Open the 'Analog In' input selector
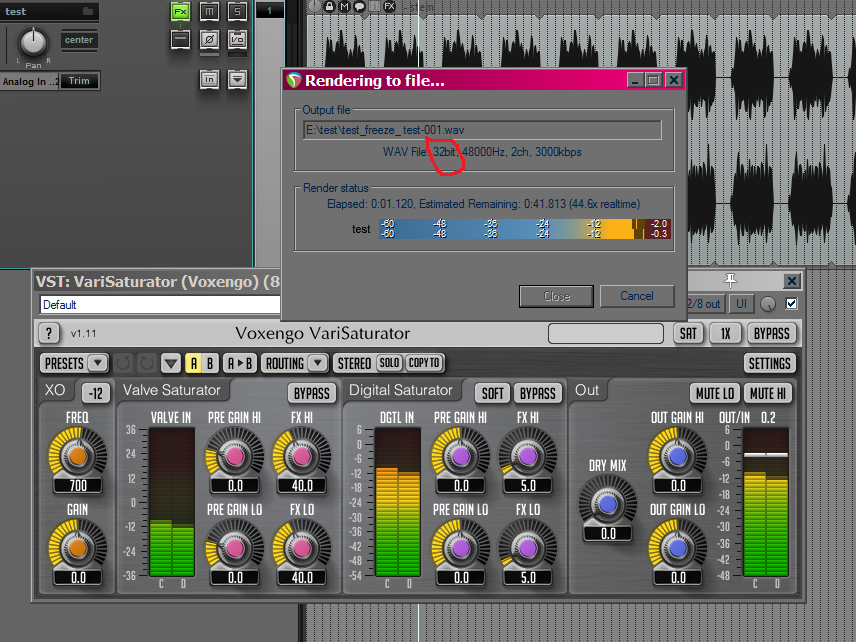 pos(29,81)
